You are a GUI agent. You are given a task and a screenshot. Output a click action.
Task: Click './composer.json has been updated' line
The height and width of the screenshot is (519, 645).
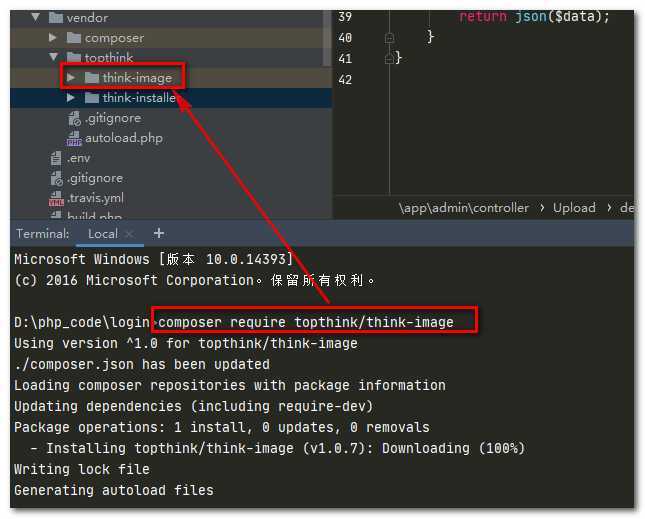point(142,364)
